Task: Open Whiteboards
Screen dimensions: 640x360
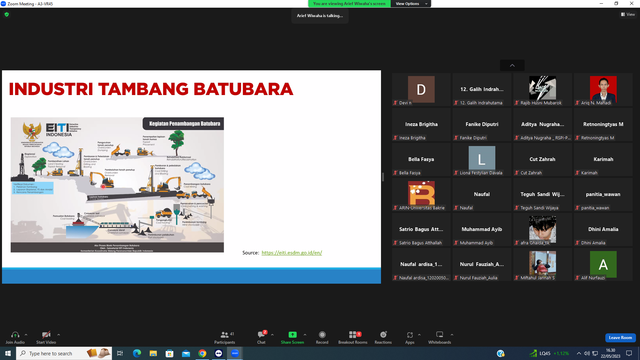Action: coord(440,337)
